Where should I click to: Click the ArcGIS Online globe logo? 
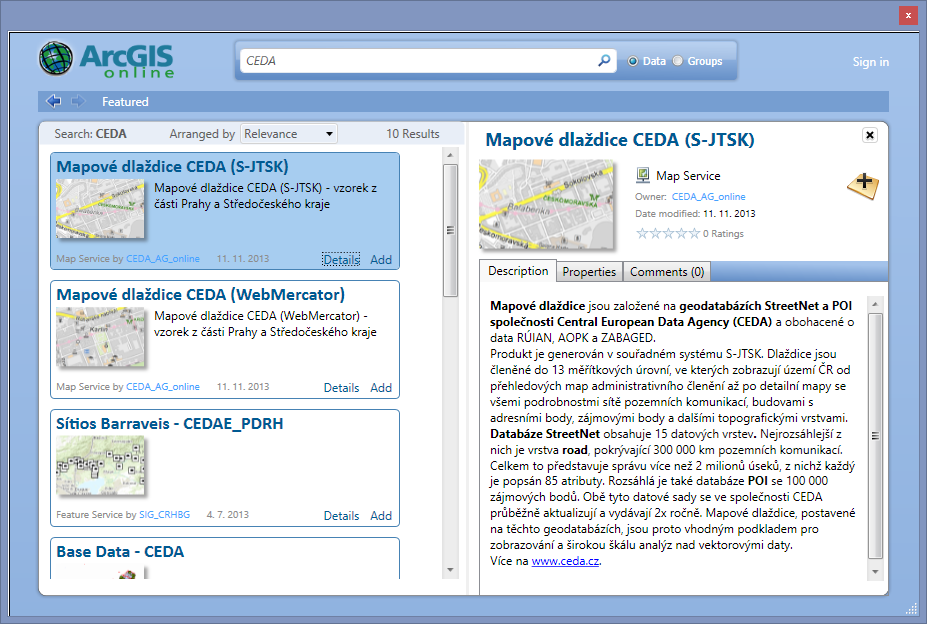tap(56, 59)
